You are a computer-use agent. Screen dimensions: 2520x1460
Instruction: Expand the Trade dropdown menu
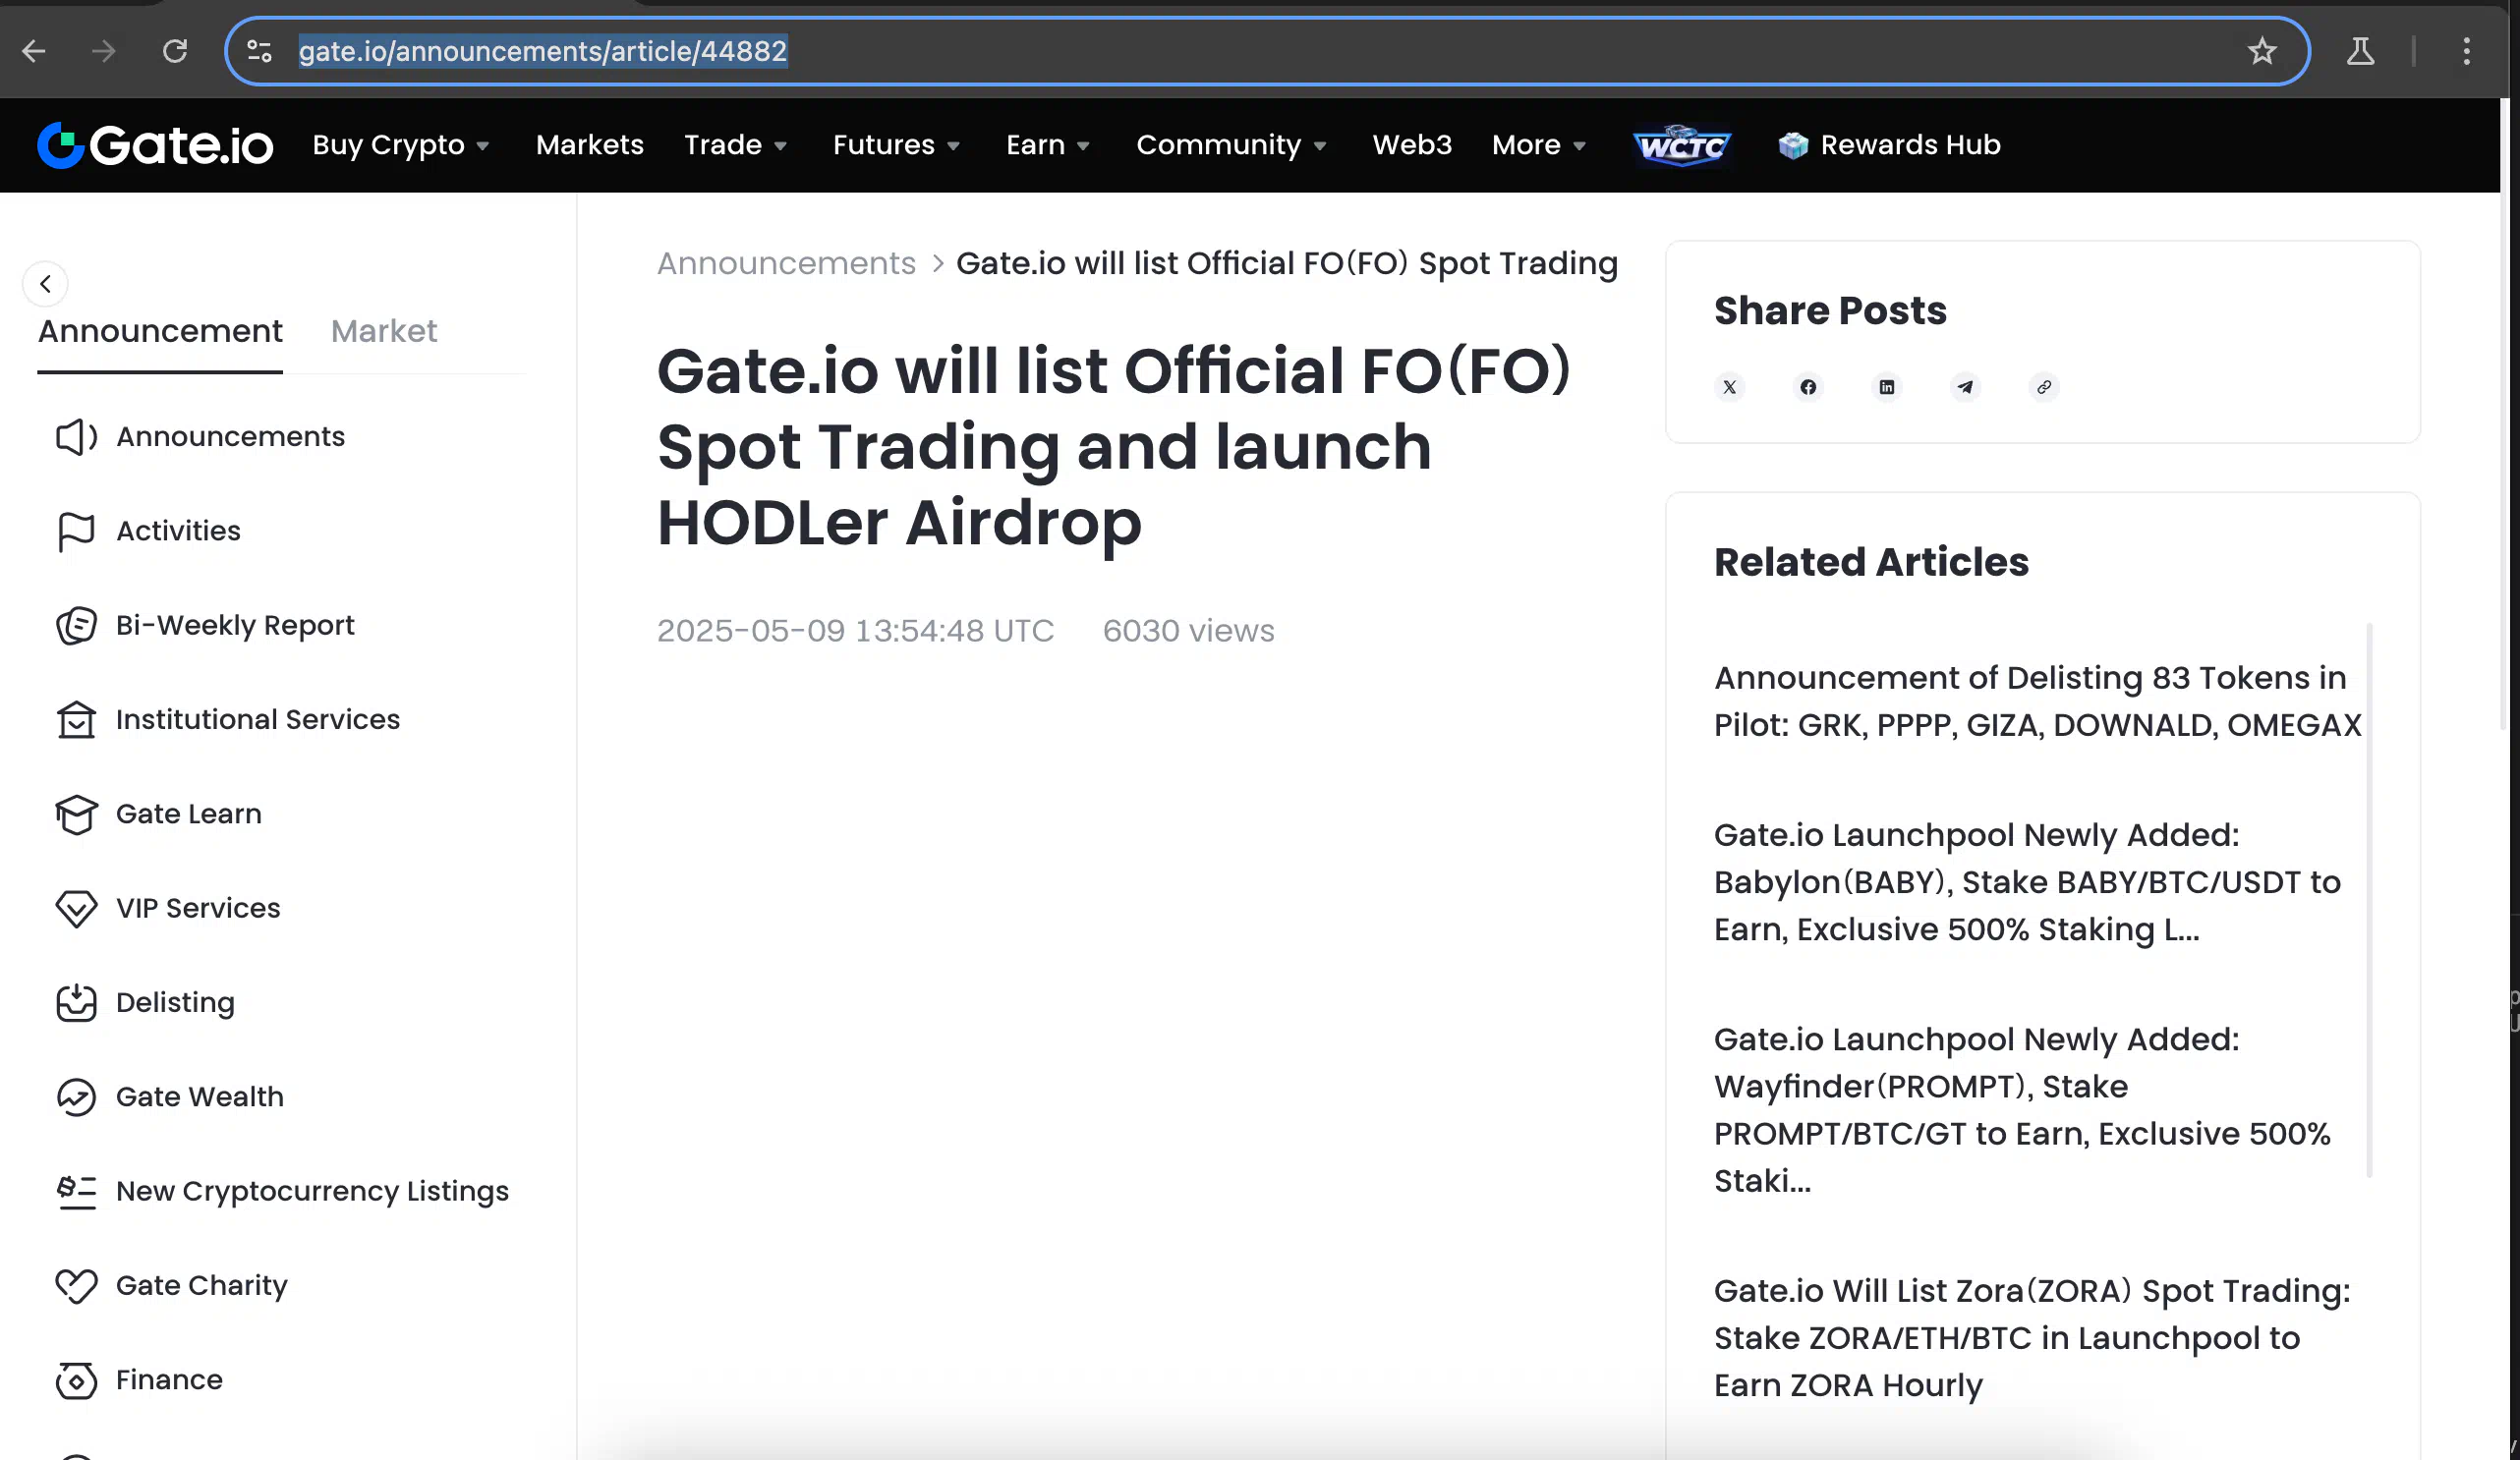tap(736, 145)
